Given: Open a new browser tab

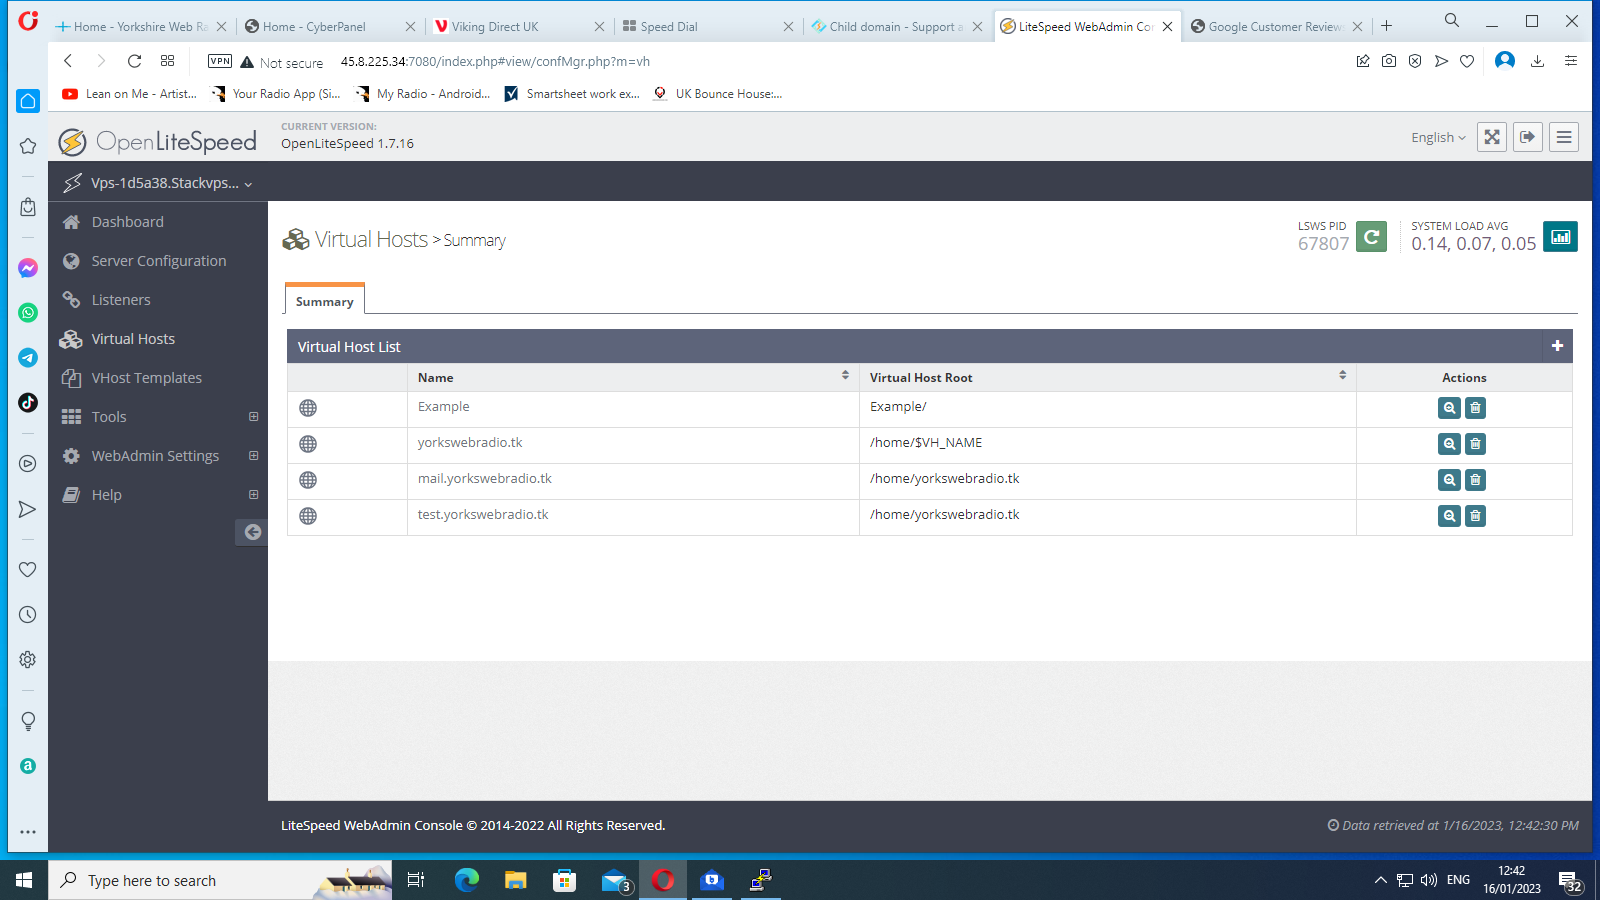Looking at the screenshot, I should coord(1386,26).
